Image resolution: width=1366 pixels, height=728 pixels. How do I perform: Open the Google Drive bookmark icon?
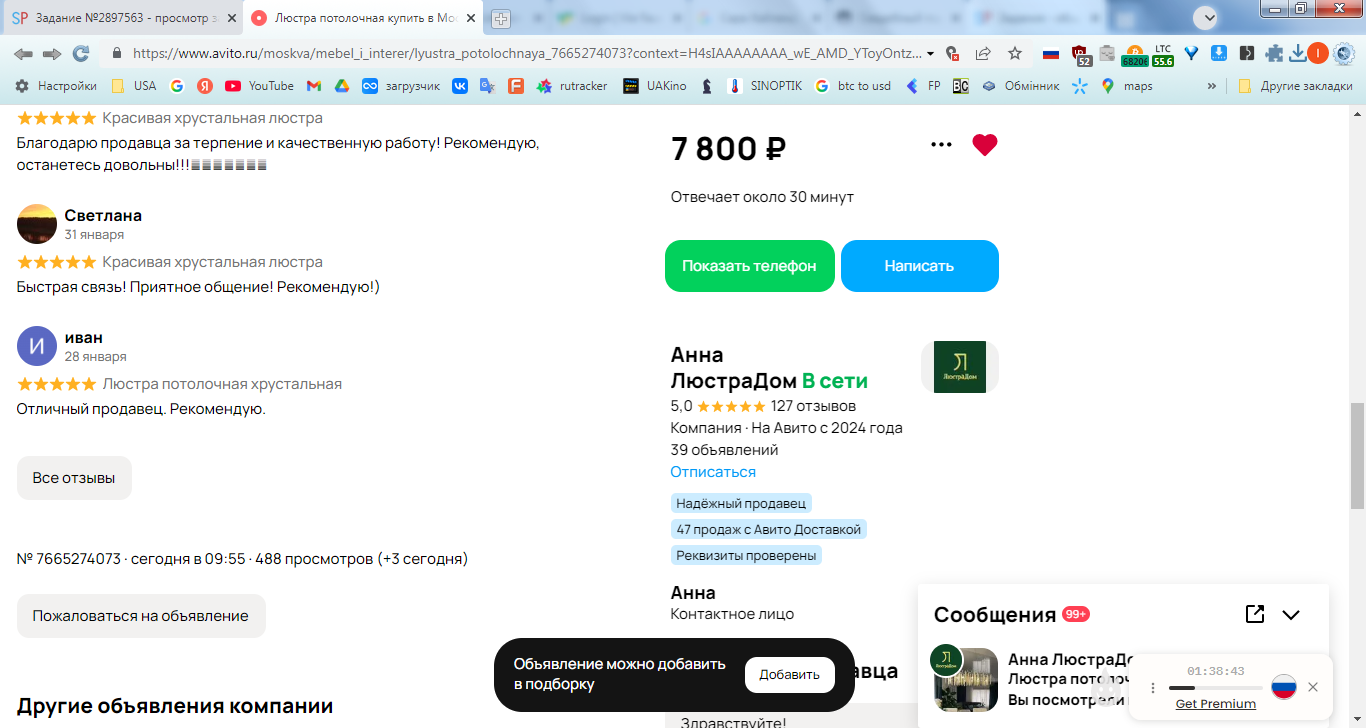pyautogui.click(x=341, y=86)
